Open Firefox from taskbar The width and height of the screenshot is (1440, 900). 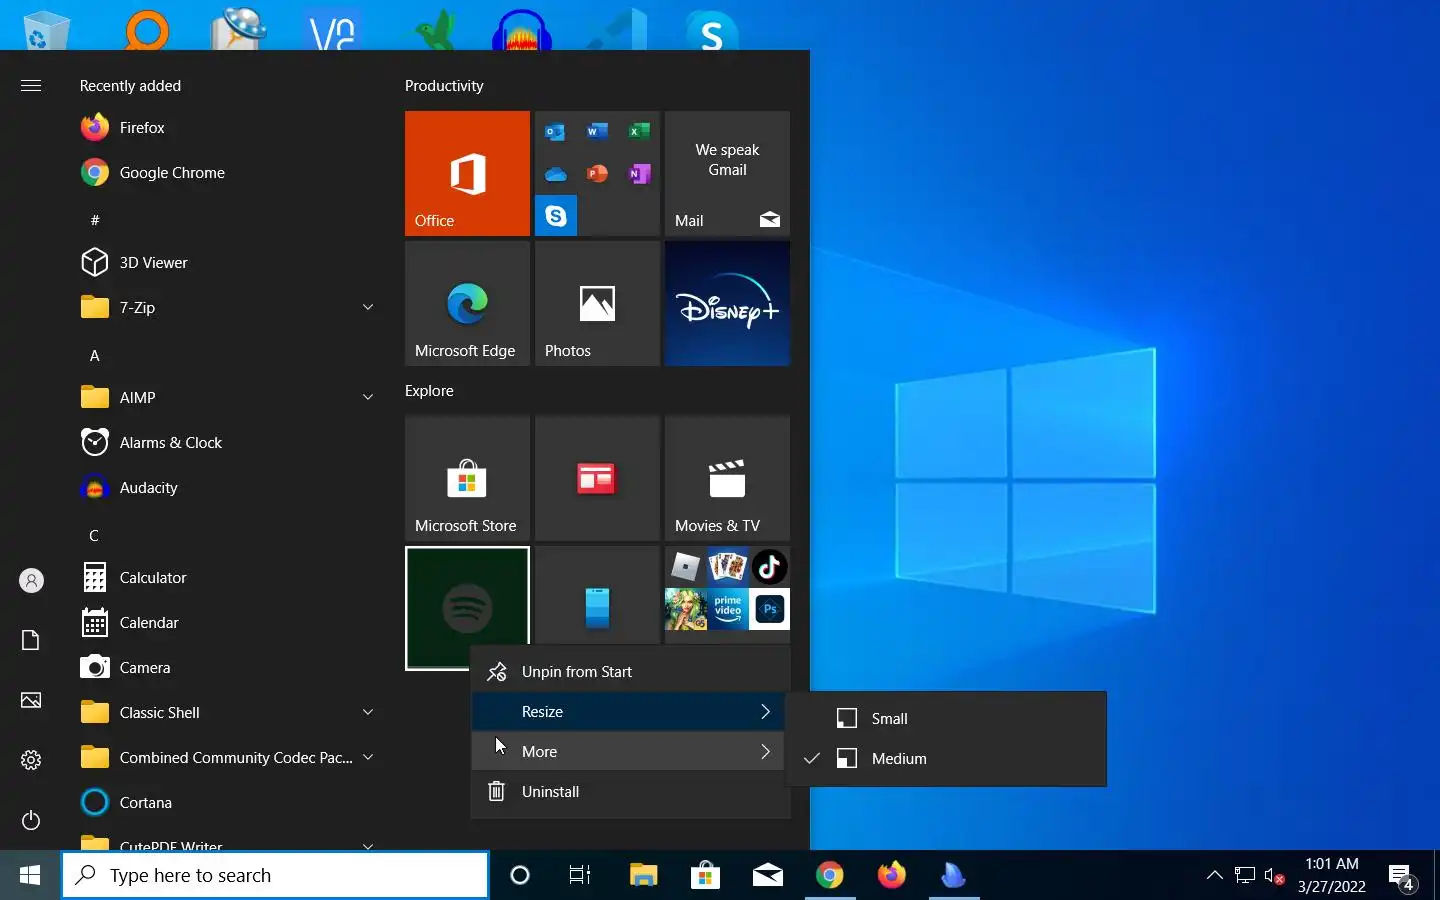click(x=891, y=875)
